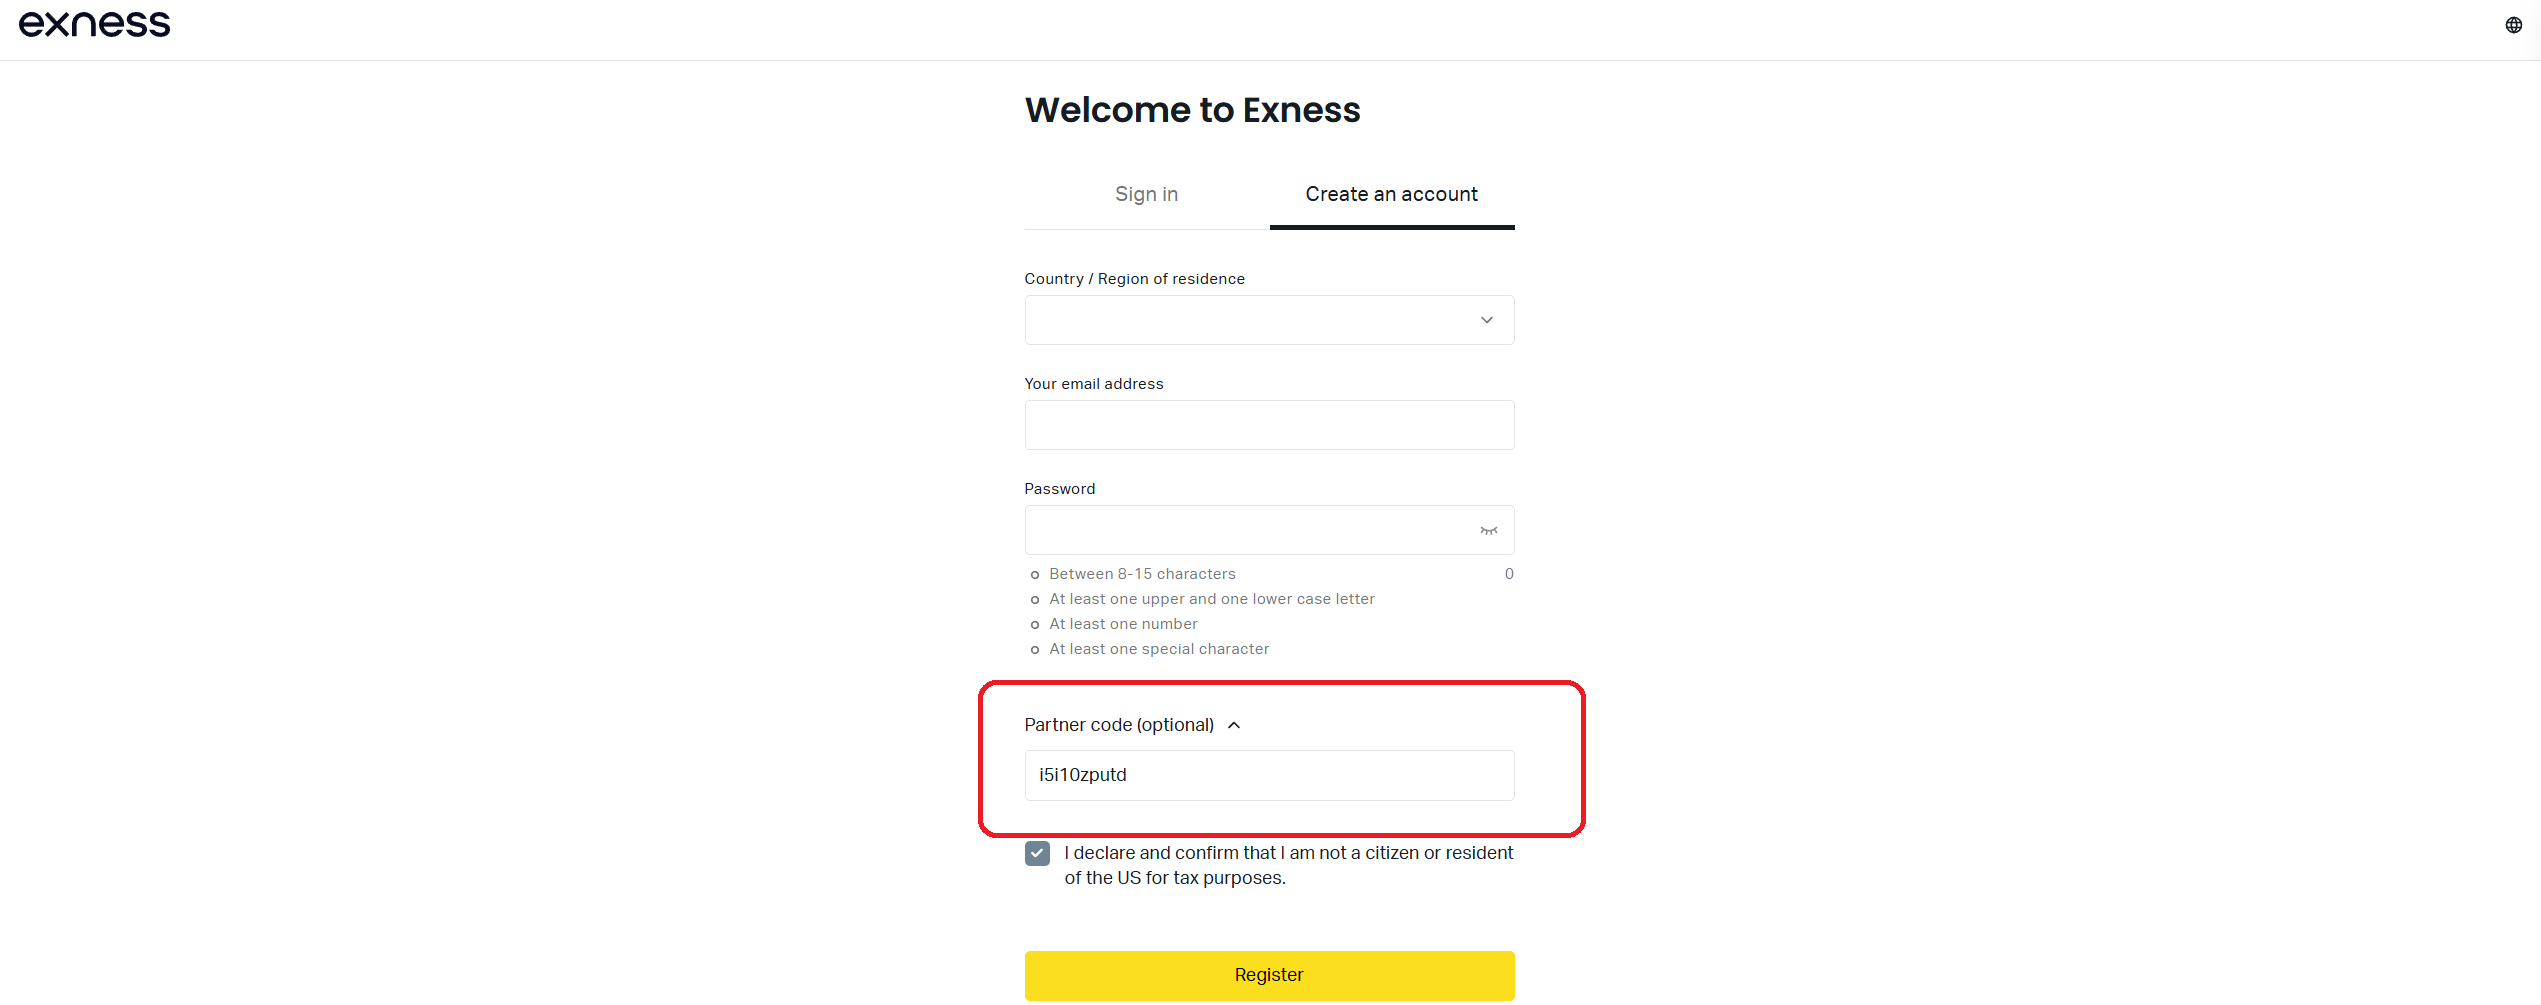
Task: Select the Create an account tab
Action: [x=1391, y=194]
